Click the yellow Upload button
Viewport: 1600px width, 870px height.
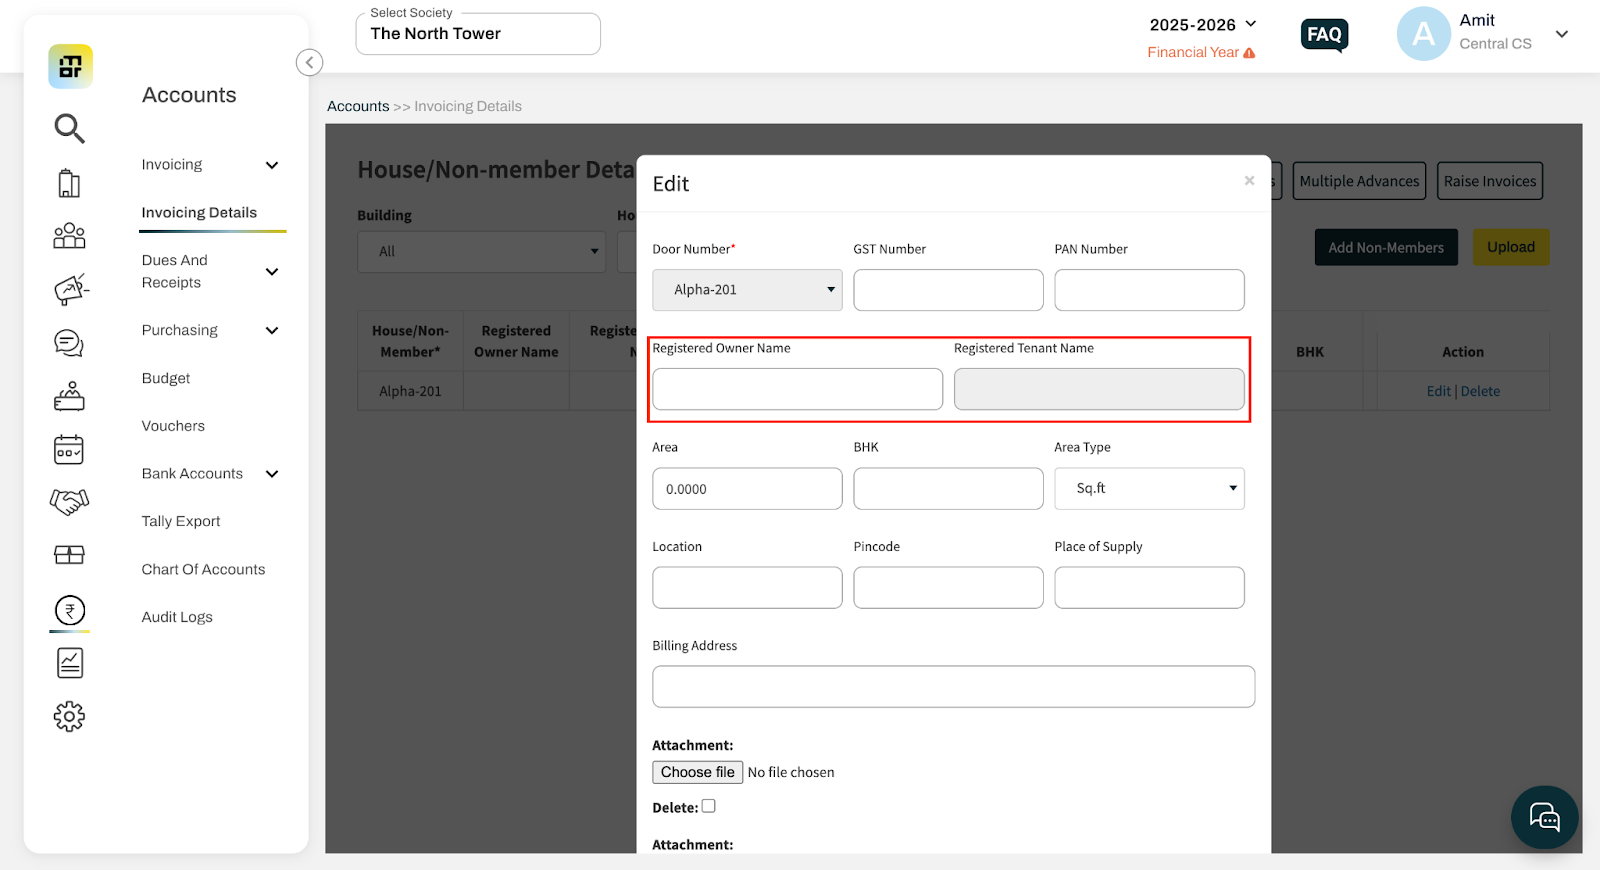tap(1511, 247)
